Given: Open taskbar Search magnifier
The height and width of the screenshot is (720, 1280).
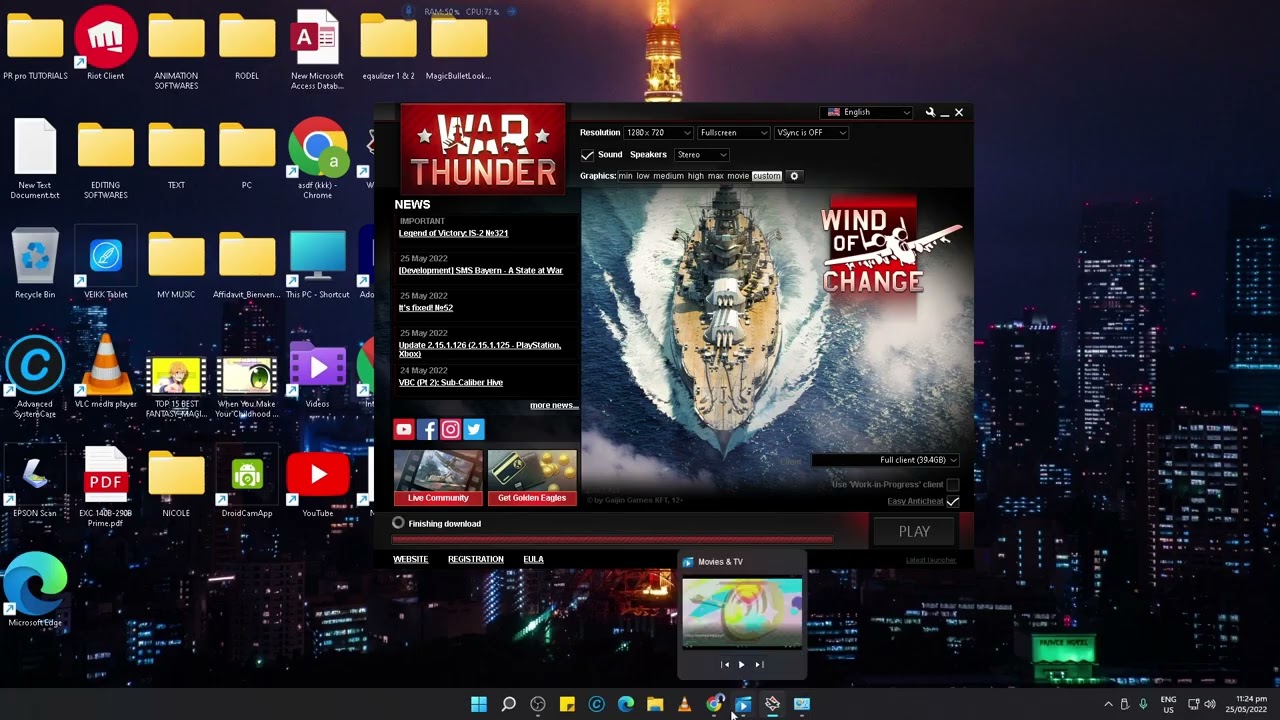Looking at the screenshot, I should click(x=508, y=704).
